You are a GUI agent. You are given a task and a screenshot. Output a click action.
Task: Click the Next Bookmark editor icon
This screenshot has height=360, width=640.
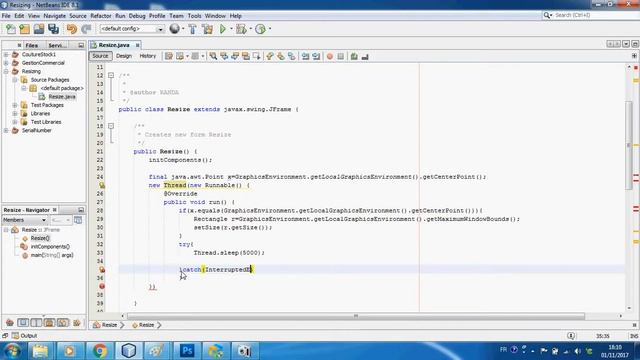281,56
